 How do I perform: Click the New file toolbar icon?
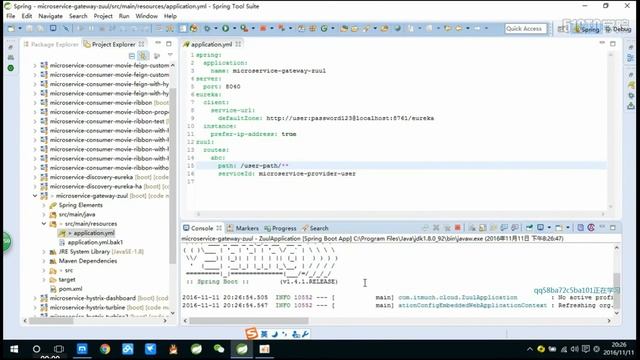click(x=11, y=29)
